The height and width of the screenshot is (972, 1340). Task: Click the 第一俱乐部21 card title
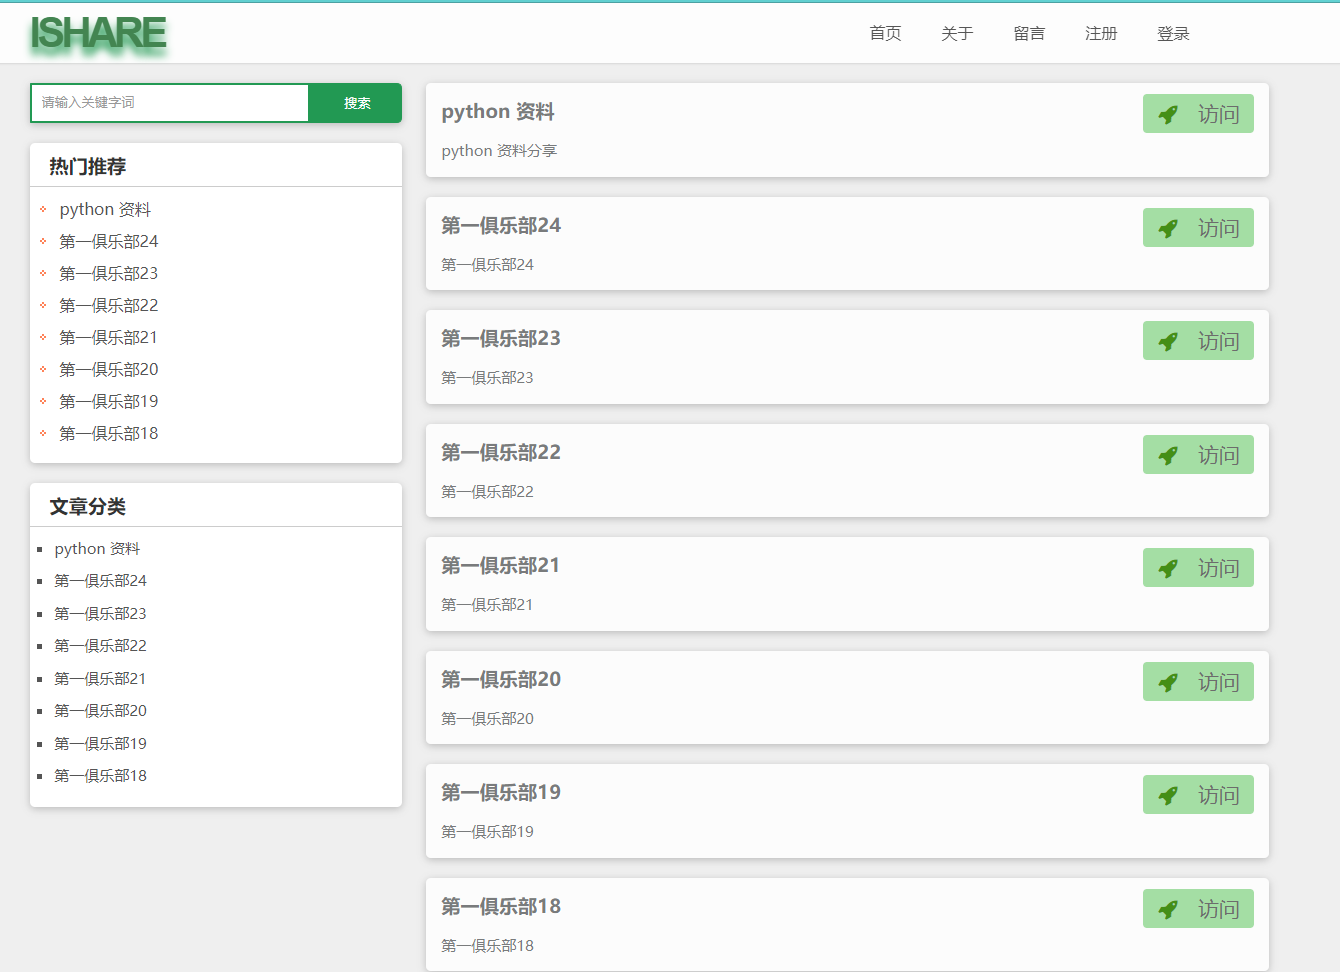tap(501, 566)
